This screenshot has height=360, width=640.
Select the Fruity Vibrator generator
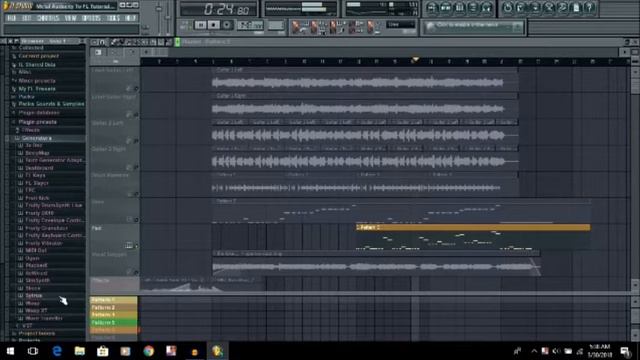point(43,243)
